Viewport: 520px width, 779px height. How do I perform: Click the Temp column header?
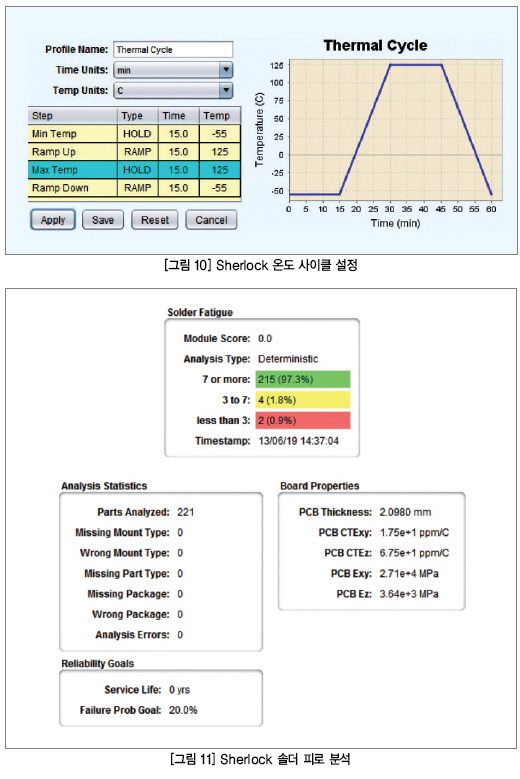click(220, 116)
